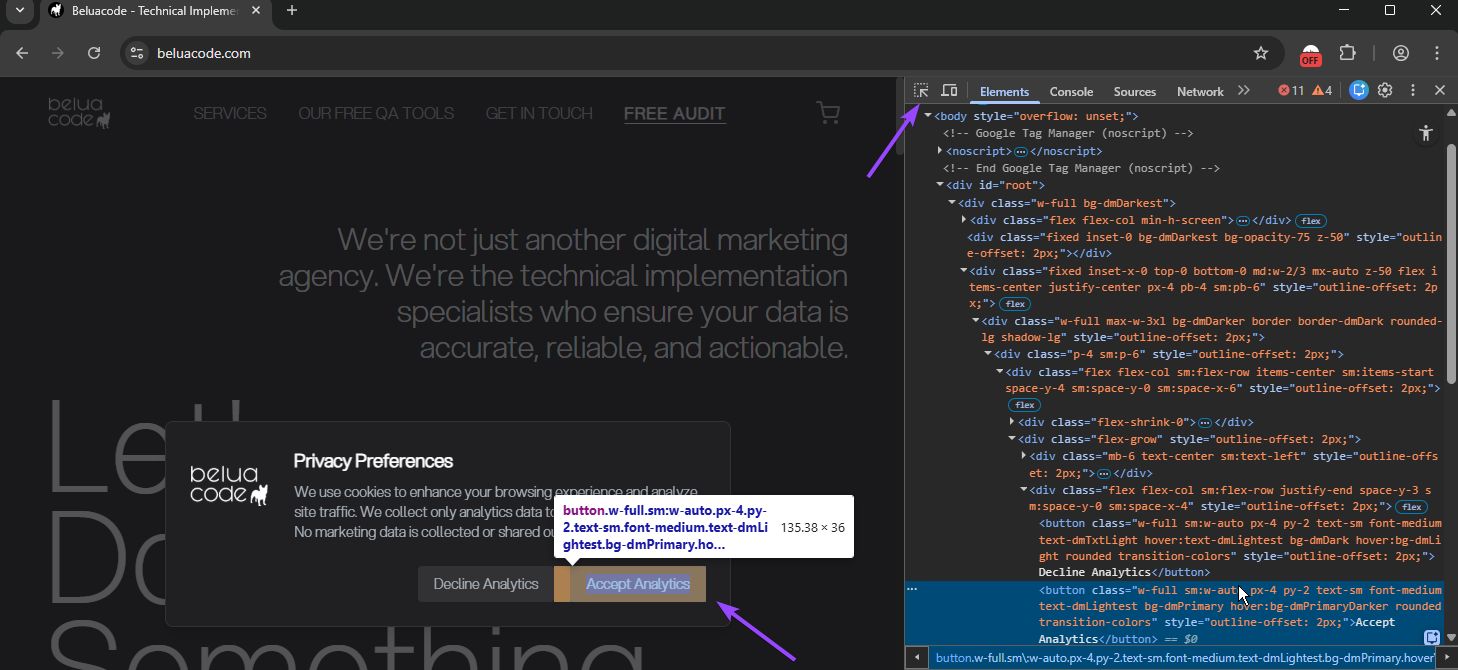Switch to the Network tab
1458x670 pixels.
click(1199, 91)
